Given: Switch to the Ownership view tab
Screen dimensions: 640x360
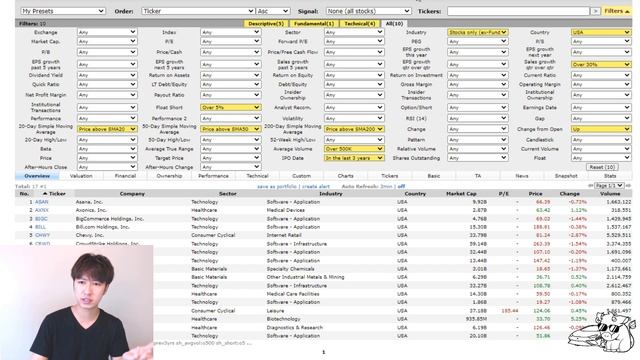Looking at the screenshot, I should tap(169, 176).
